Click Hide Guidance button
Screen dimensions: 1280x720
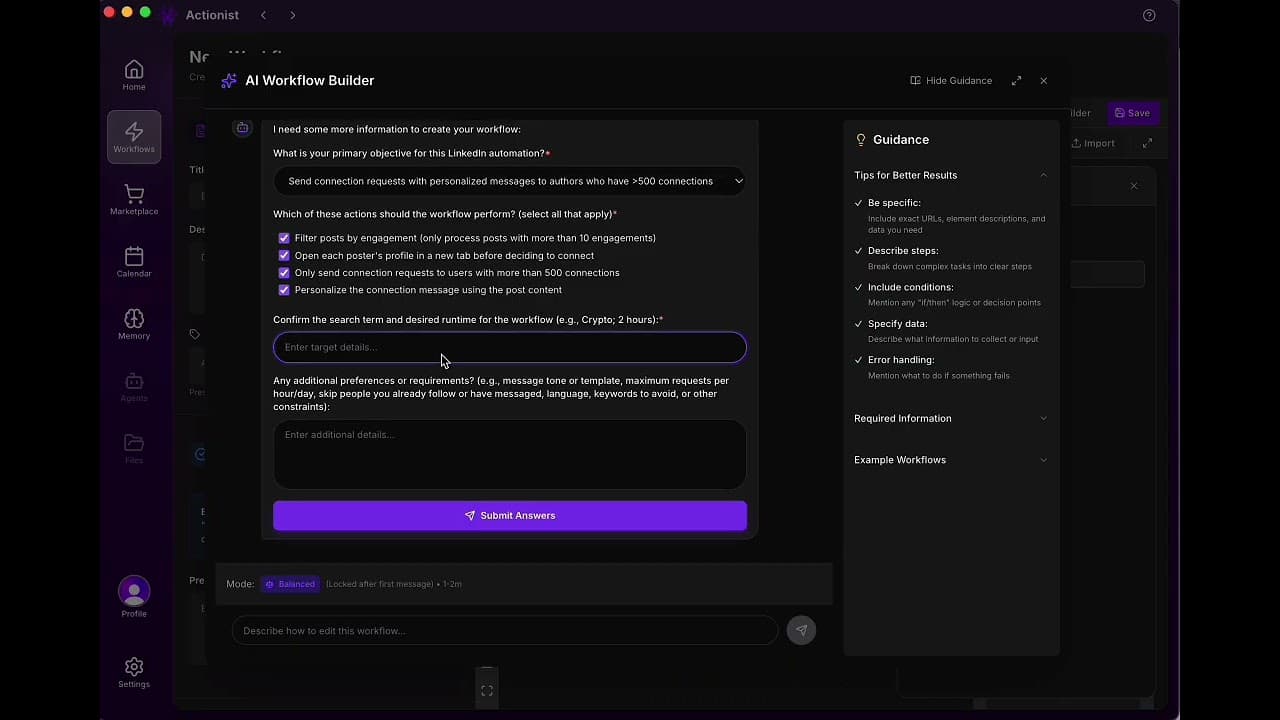pos(951,81)
